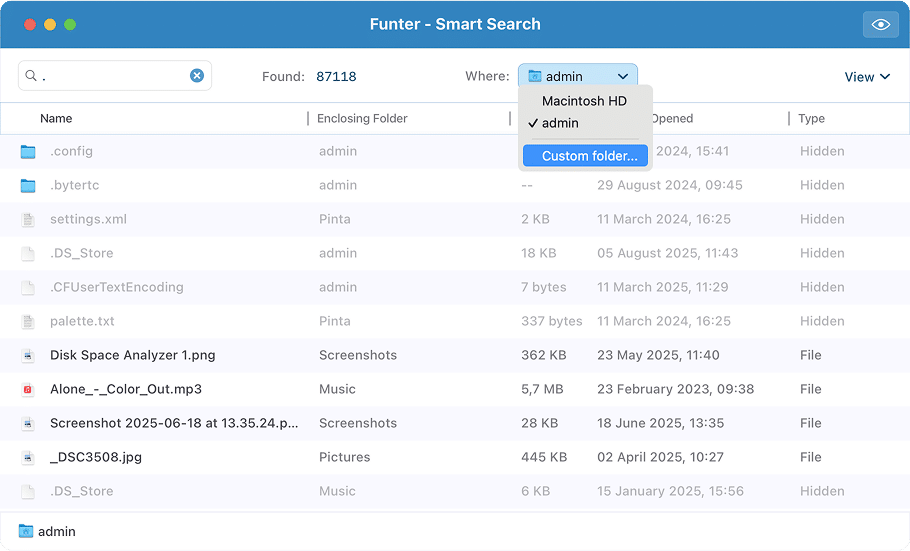Viewport: 910px width, 551px height.
Task: Click the date 23 February 2023, 09:38
Action: (x=676, y=389)
